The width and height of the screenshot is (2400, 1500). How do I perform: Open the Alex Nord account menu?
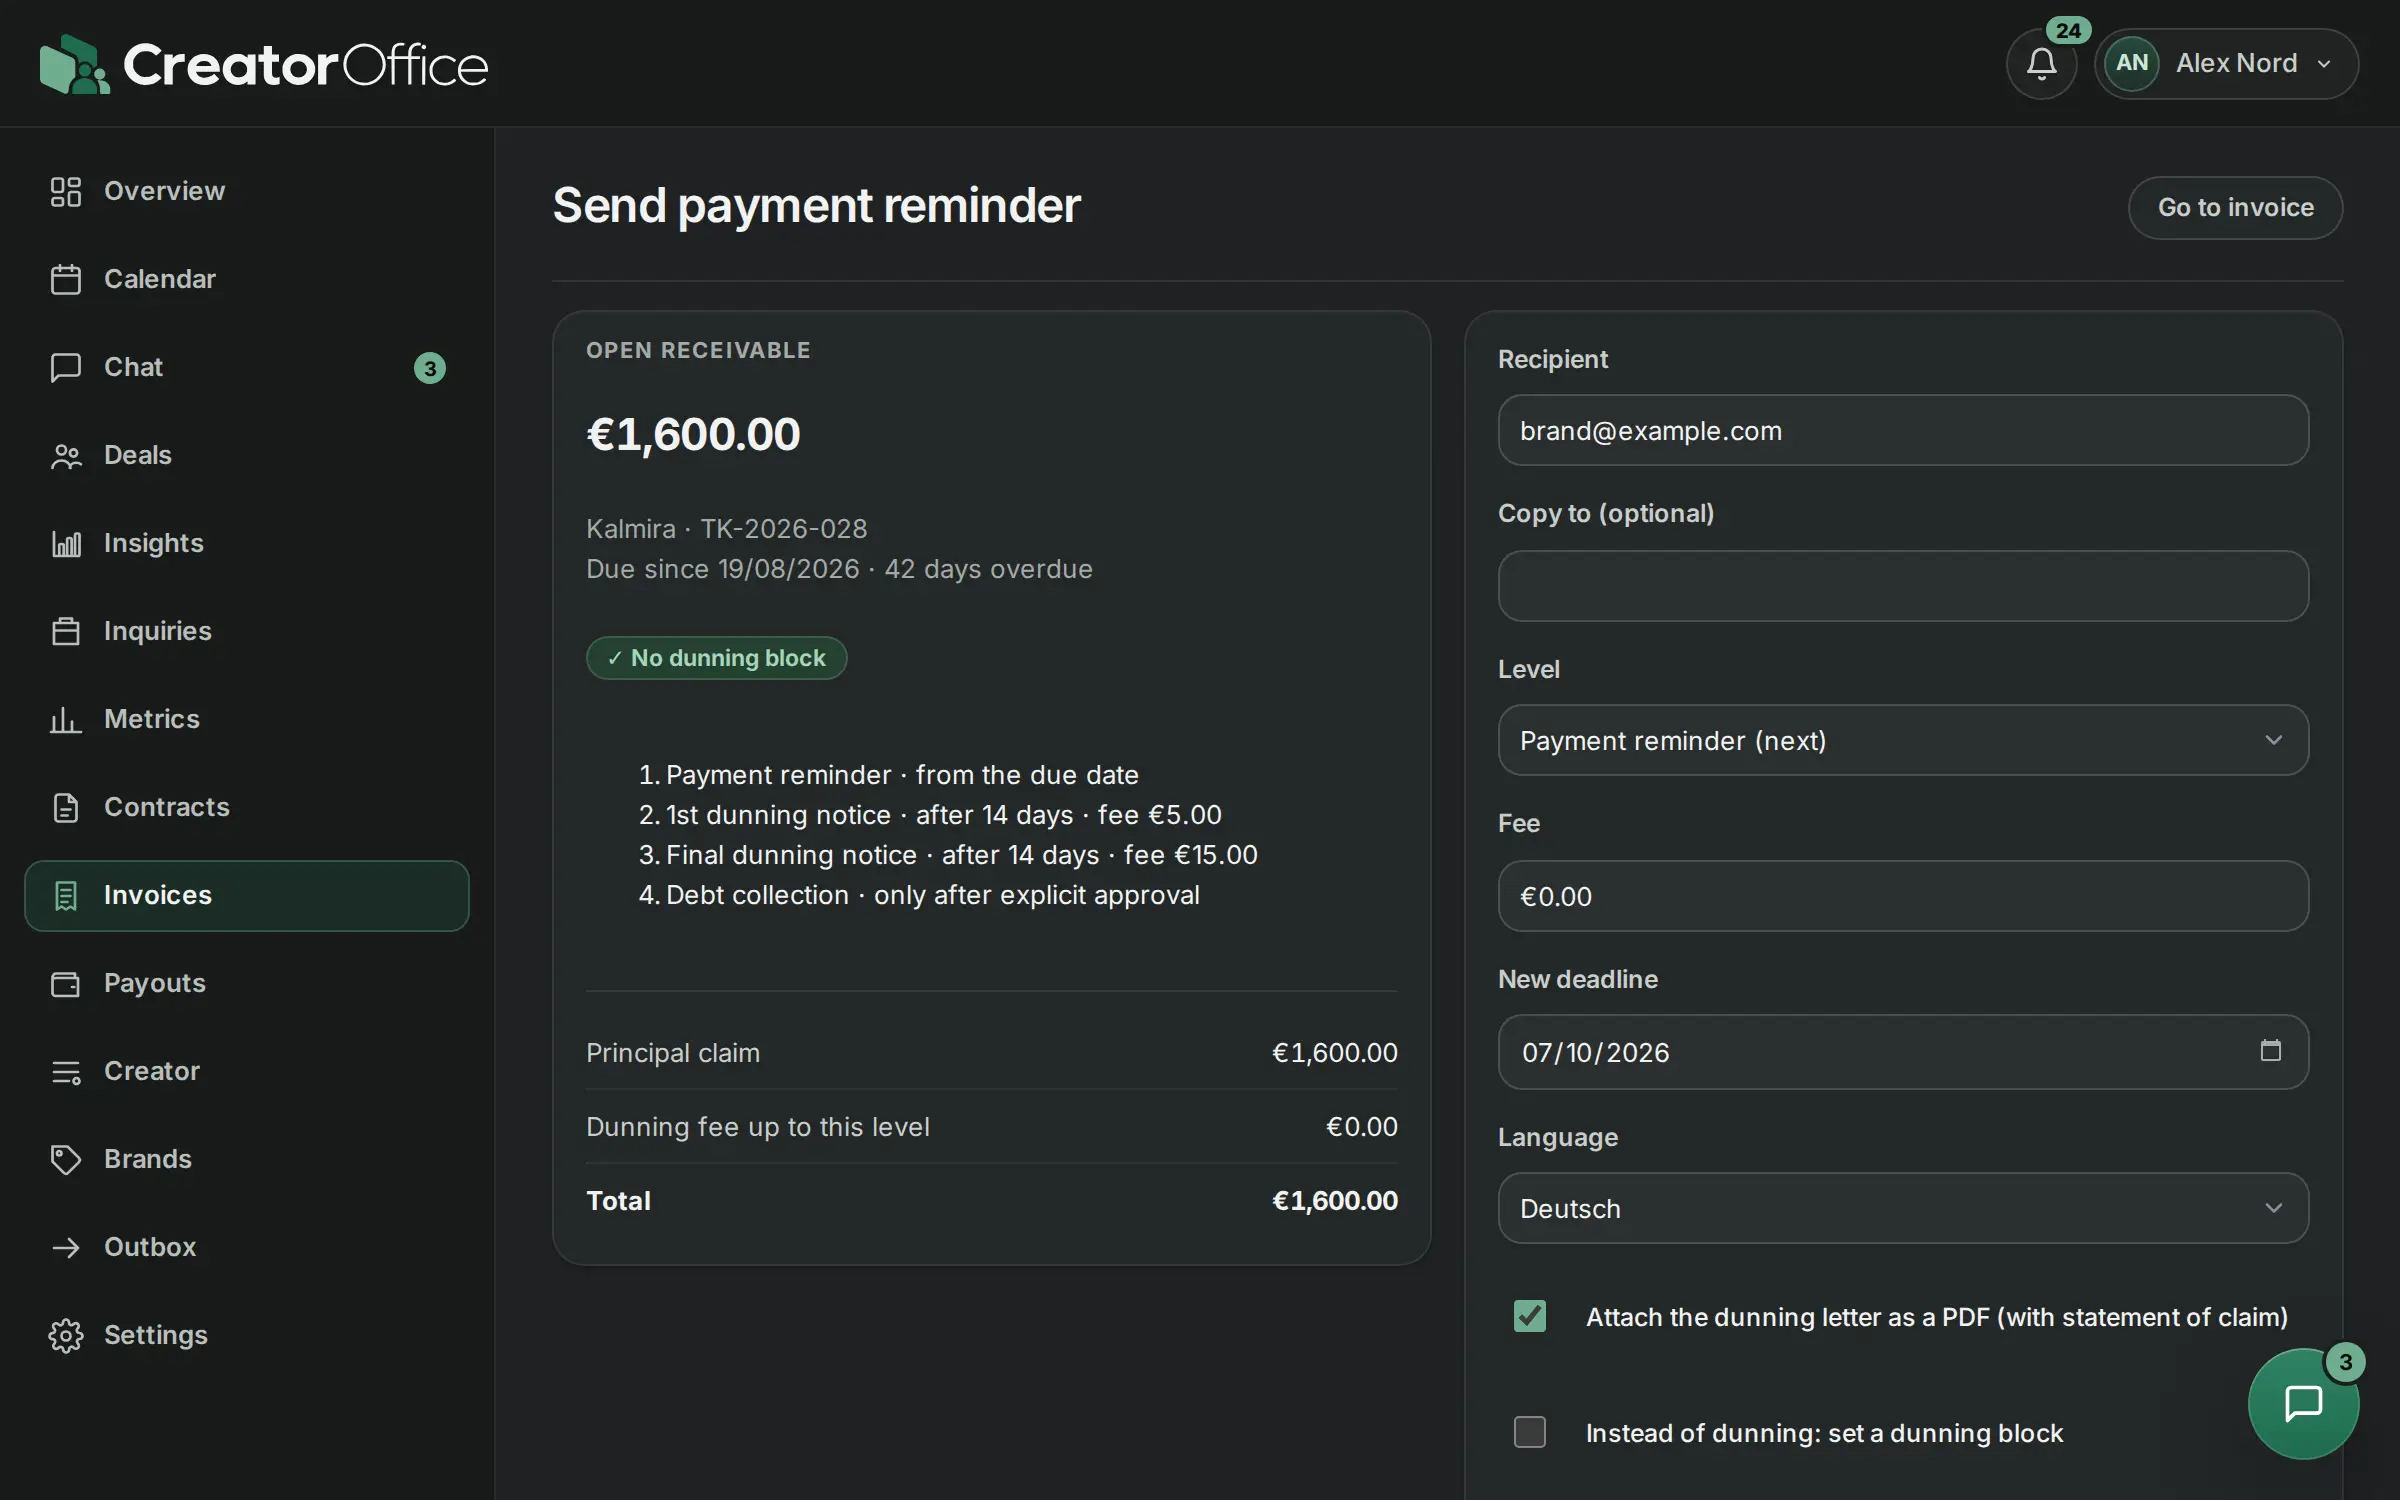pos(2227,64)
